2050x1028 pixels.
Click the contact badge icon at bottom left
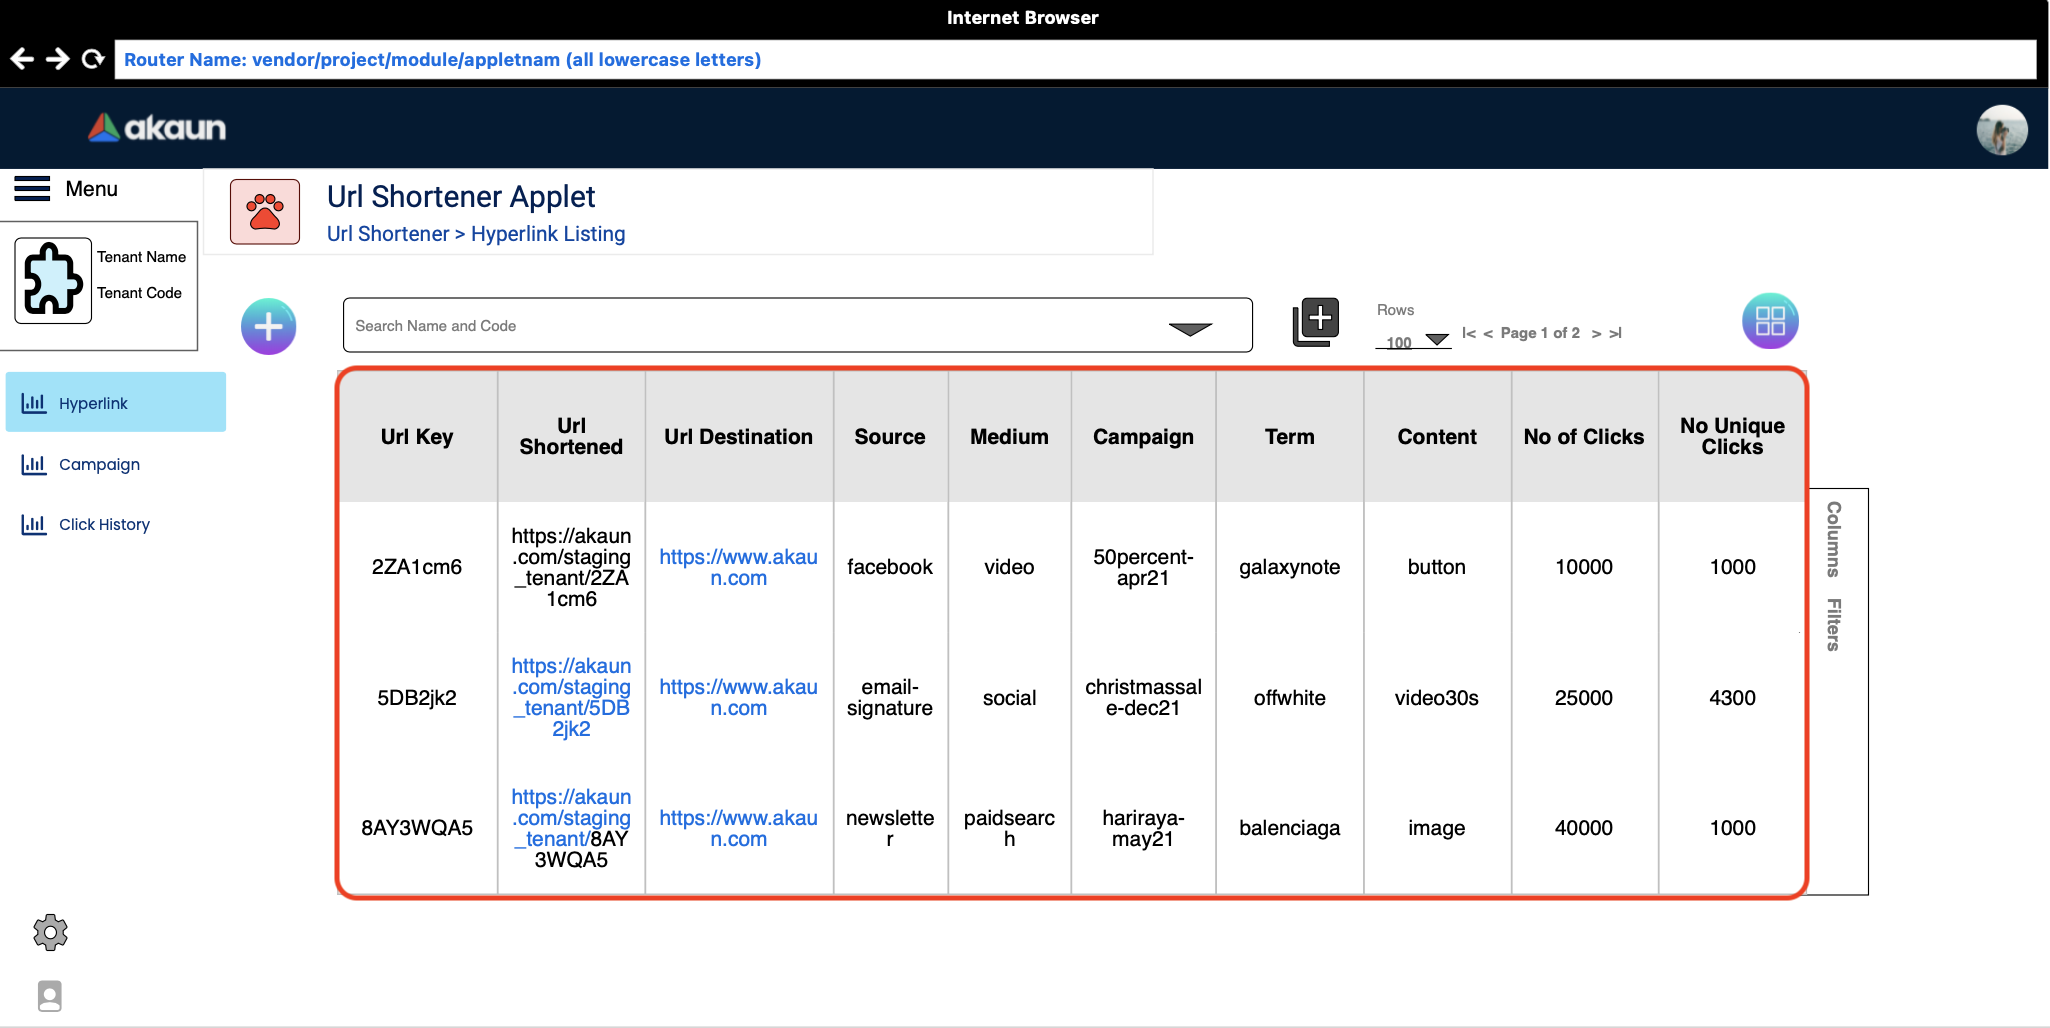[x=50, y=995]
